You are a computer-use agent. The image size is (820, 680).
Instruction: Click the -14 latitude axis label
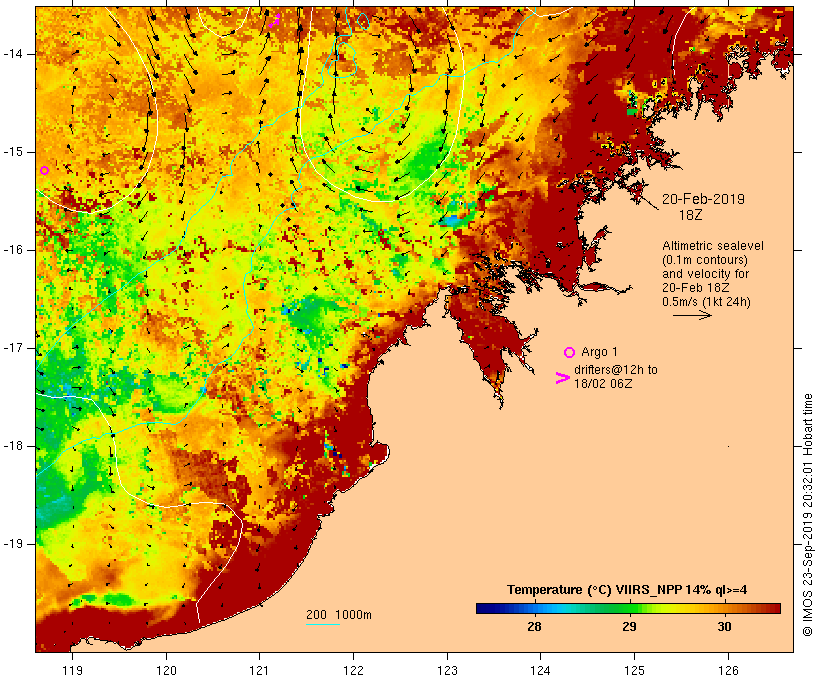pos(13,54)
